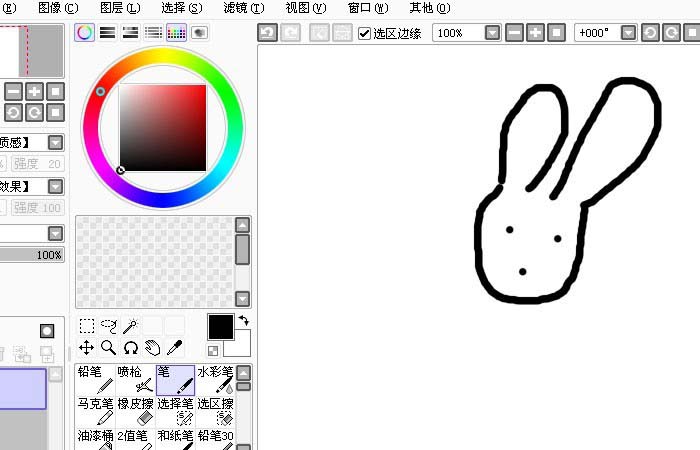Uncheck the 选区边缘 checkbox

point(364,33)
